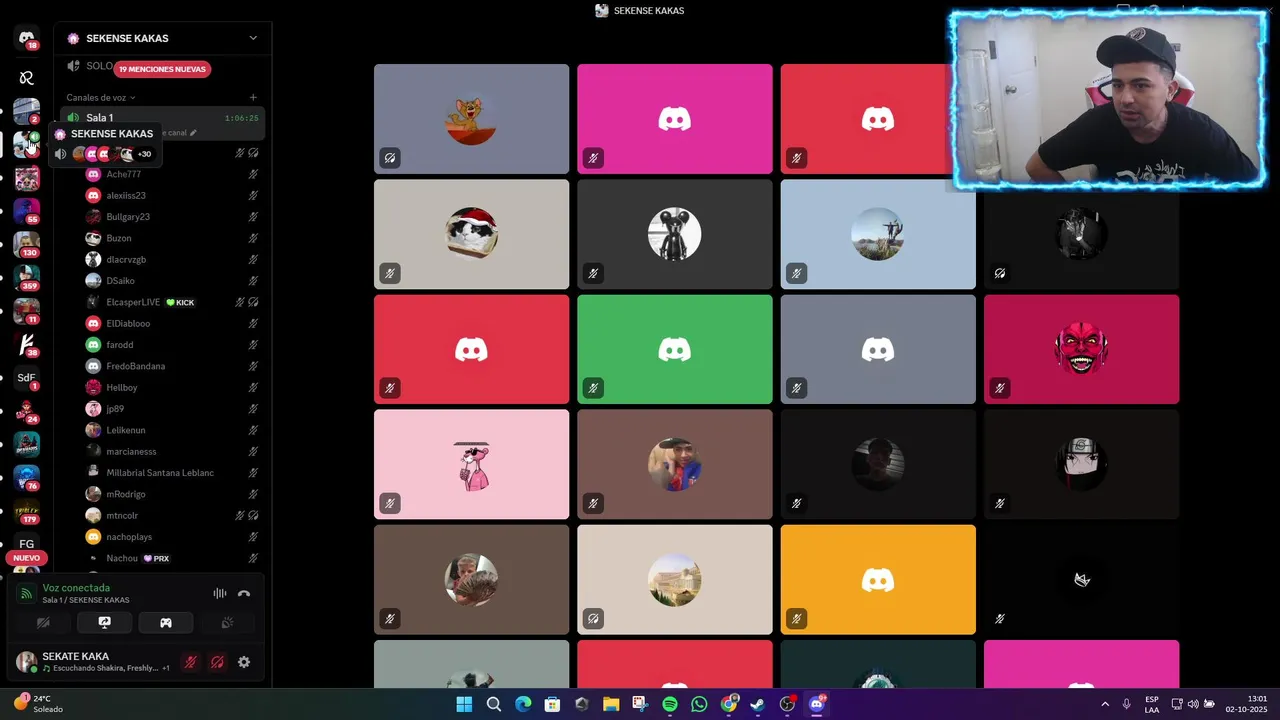
Task: Open the SdF server icon
Action: [x=27, y=378]
